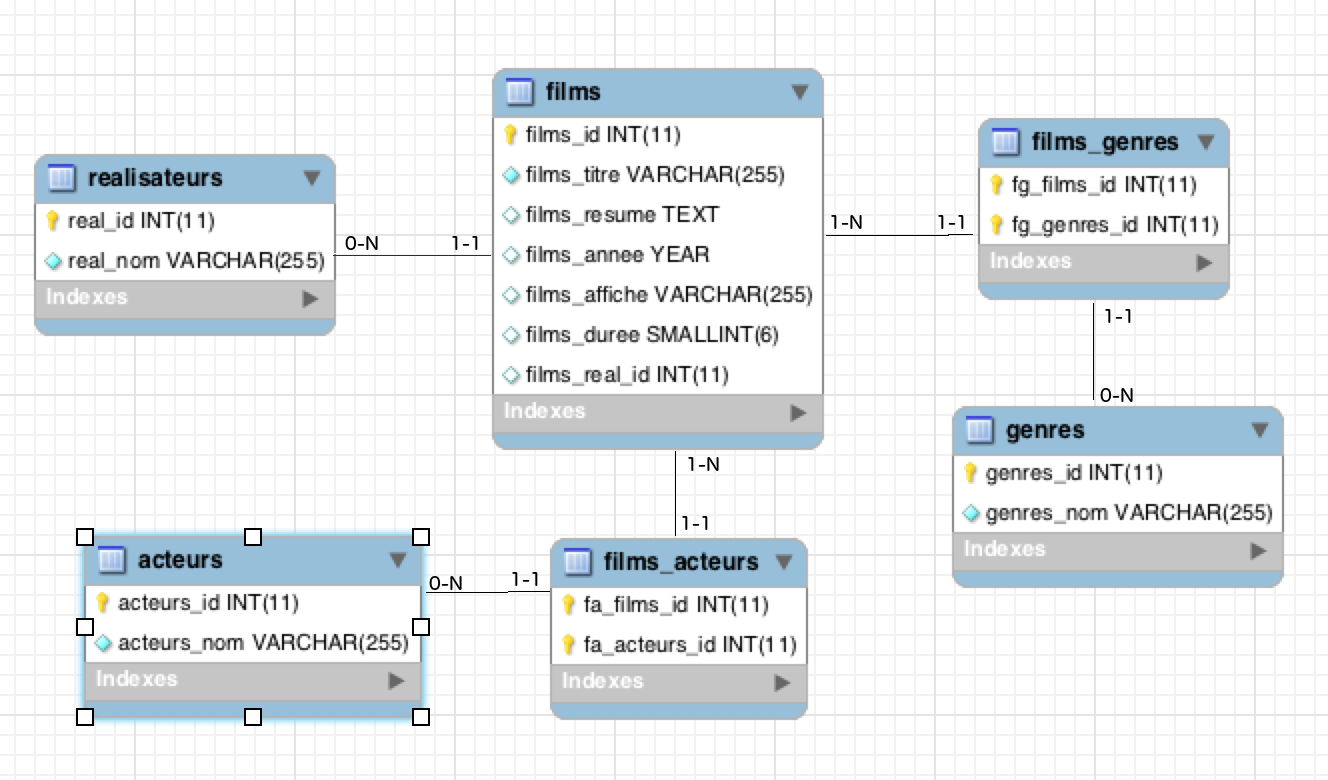Screen dimensions: 1328x780
Task: Click the realisateurs table icon
Action: click(61, 178)
